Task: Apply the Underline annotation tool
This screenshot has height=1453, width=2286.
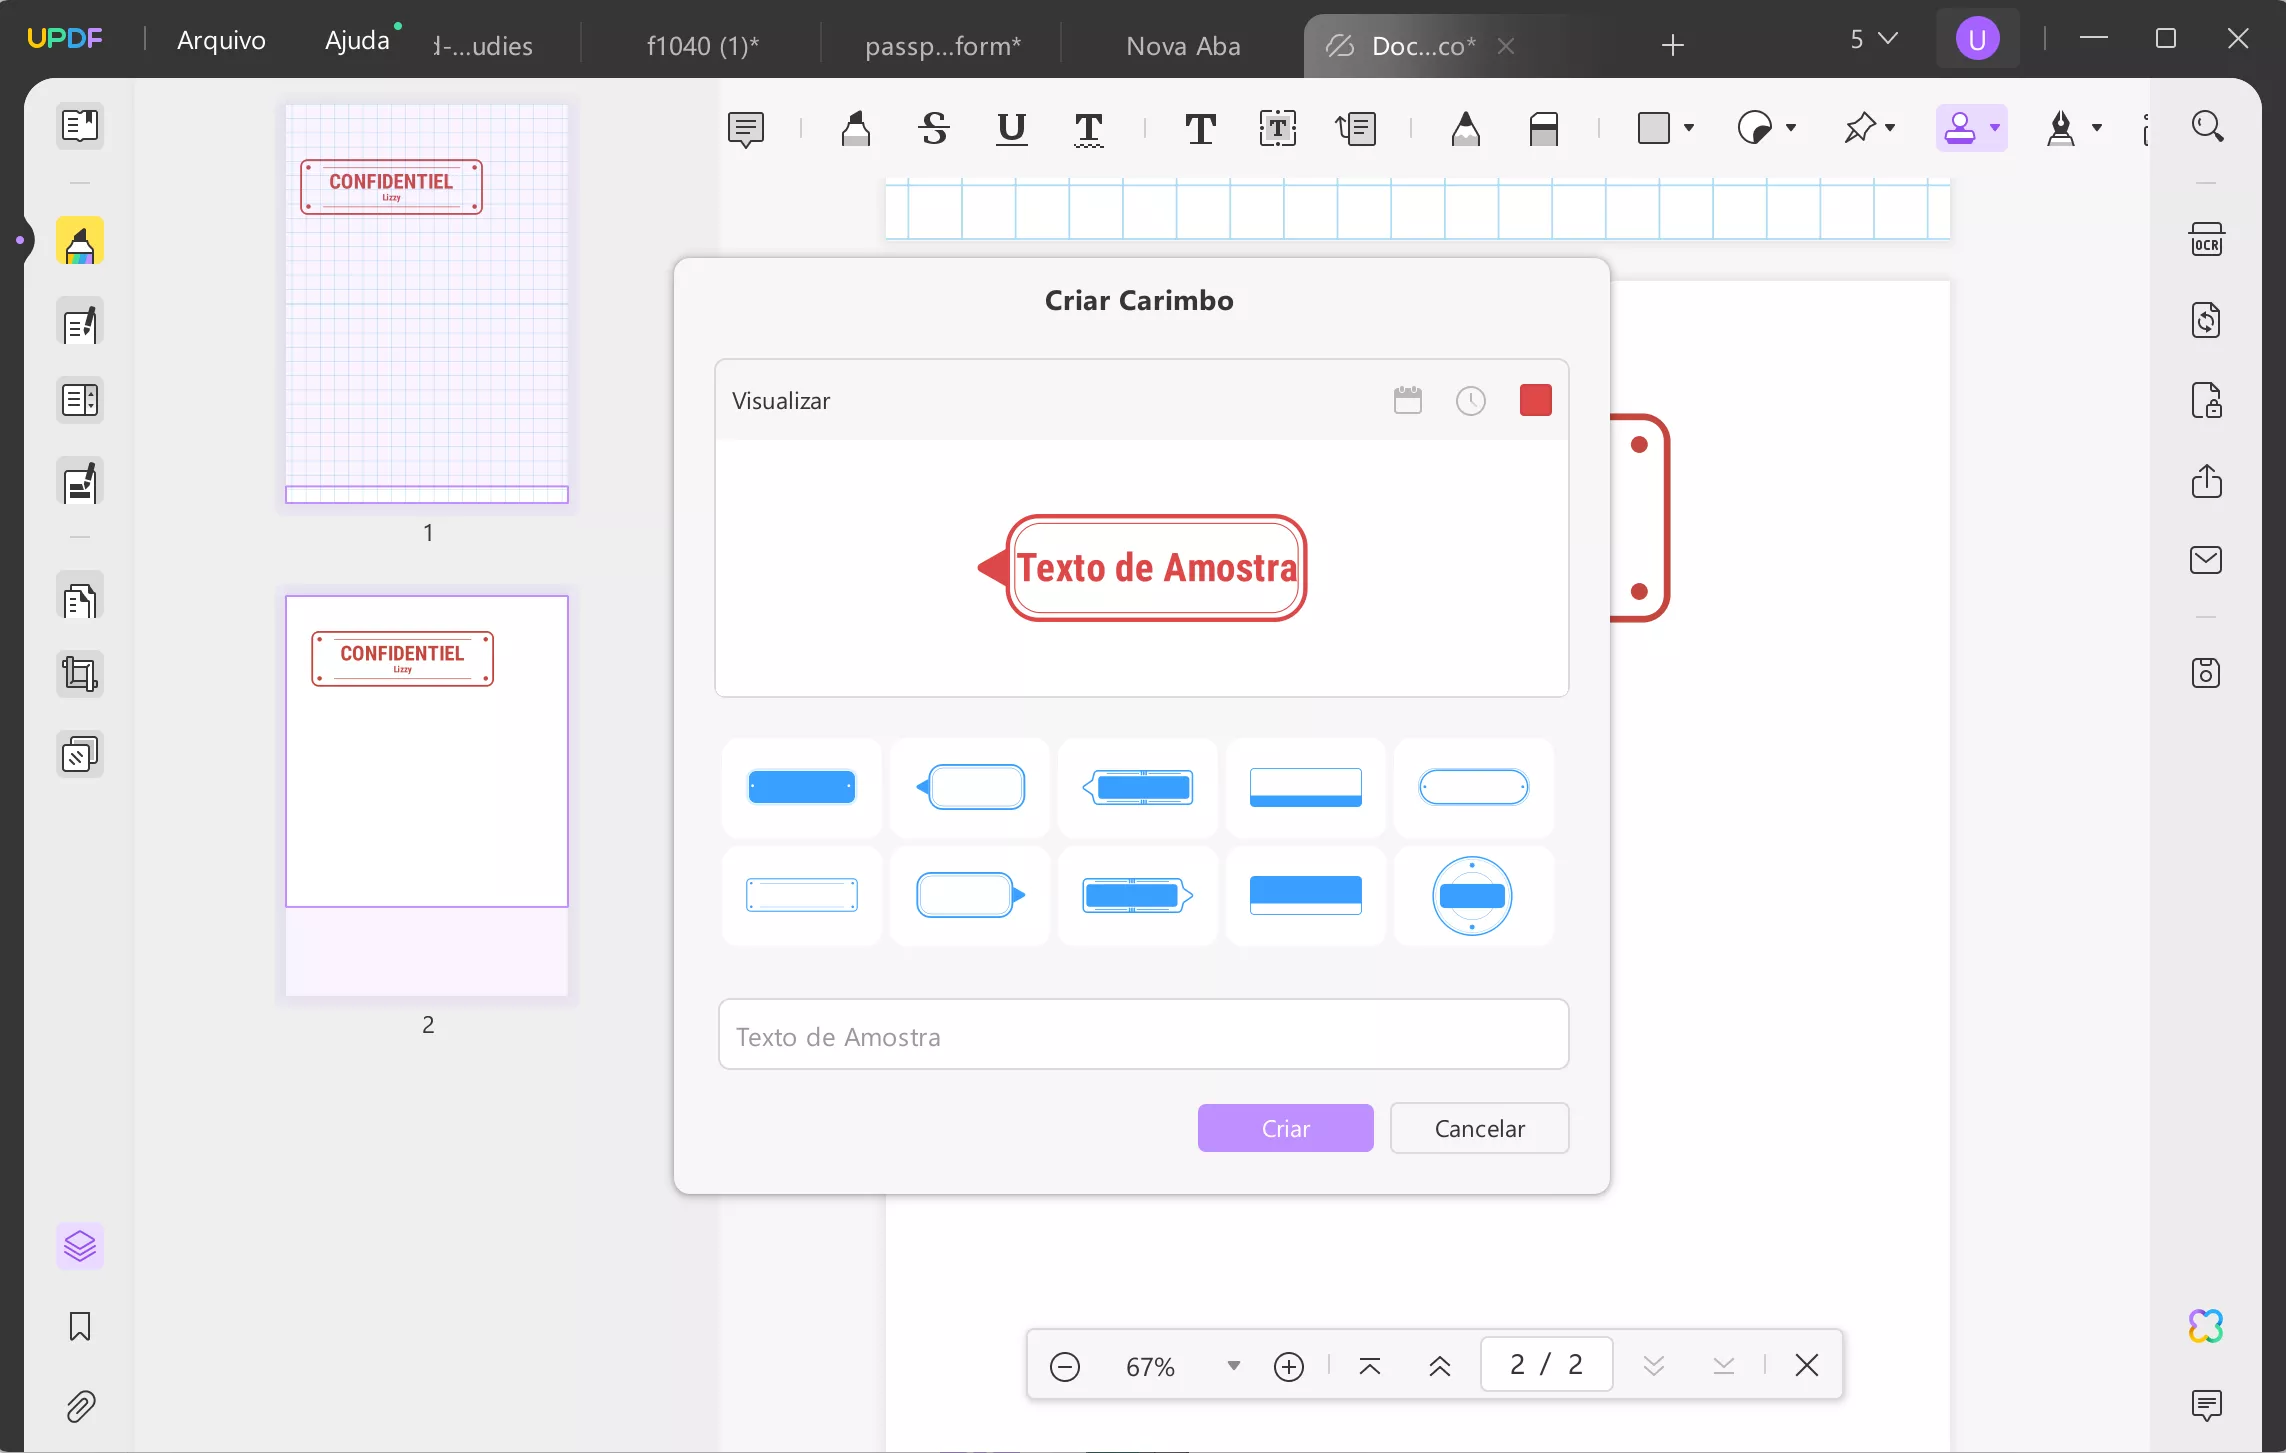Action: click(1011, 129)
